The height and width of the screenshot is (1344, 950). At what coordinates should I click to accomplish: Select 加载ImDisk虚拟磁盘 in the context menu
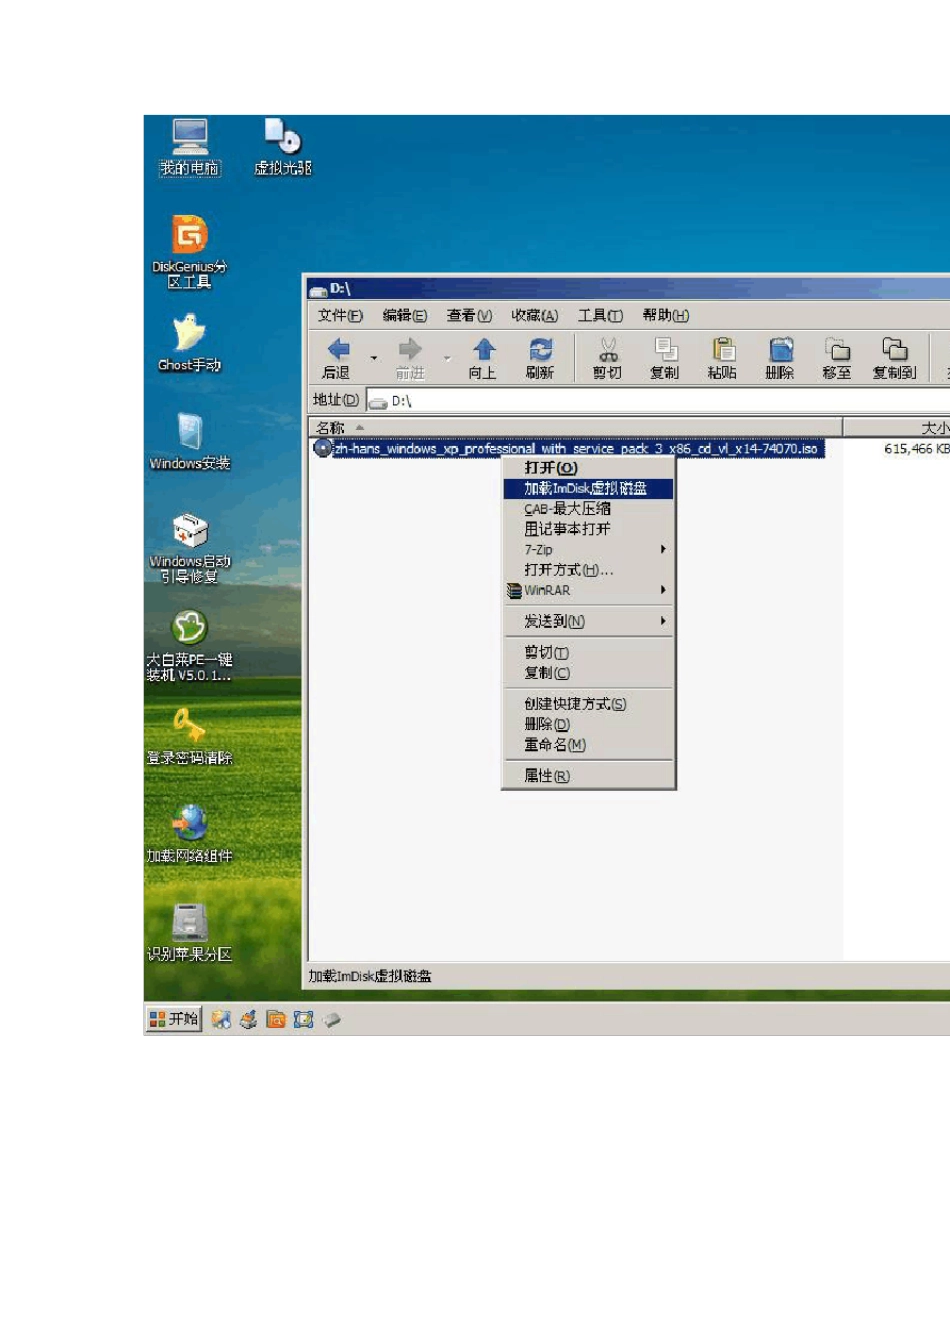586,488
